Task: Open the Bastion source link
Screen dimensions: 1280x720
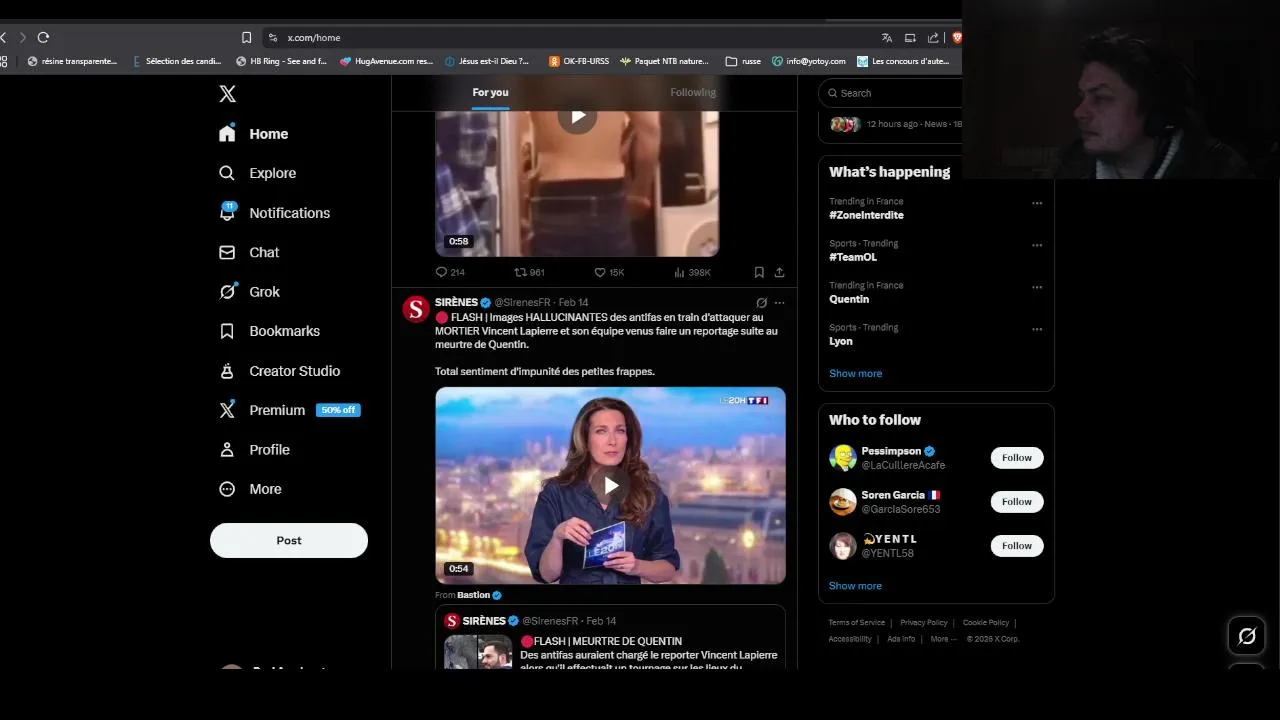Action: point(474,595)
